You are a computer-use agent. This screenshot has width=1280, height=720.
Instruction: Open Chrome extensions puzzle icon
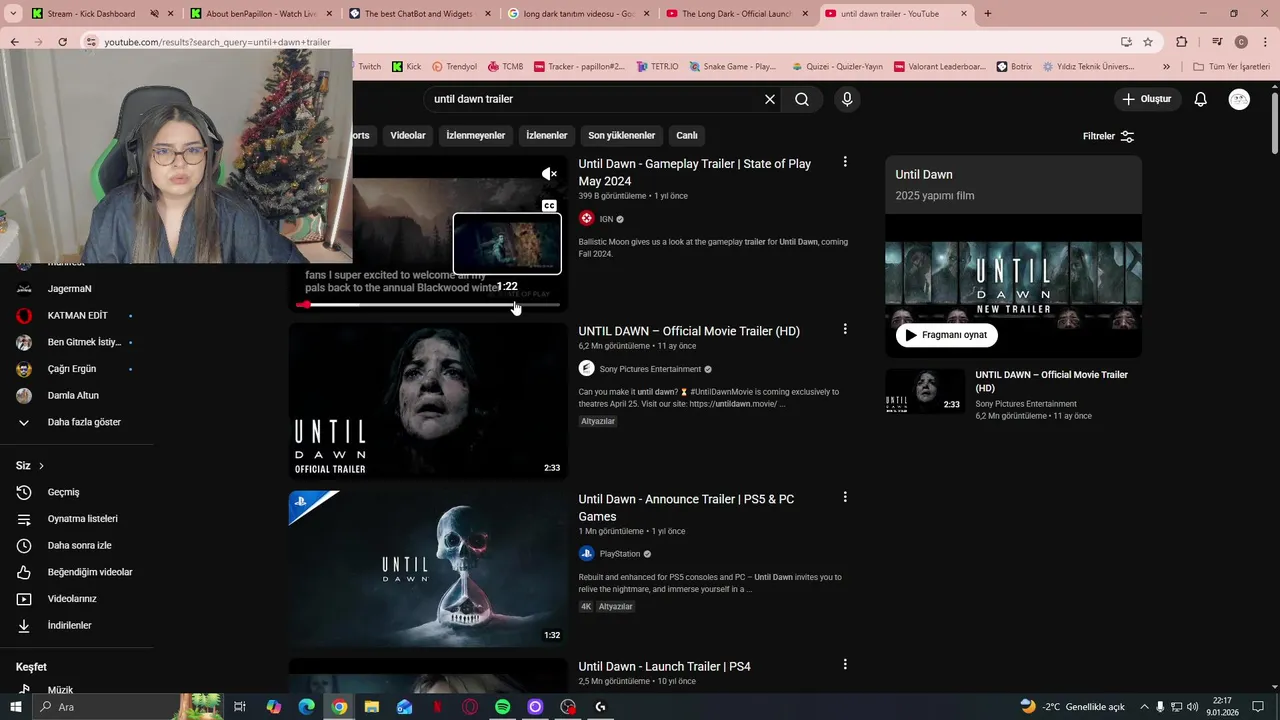pos(1182,42)
